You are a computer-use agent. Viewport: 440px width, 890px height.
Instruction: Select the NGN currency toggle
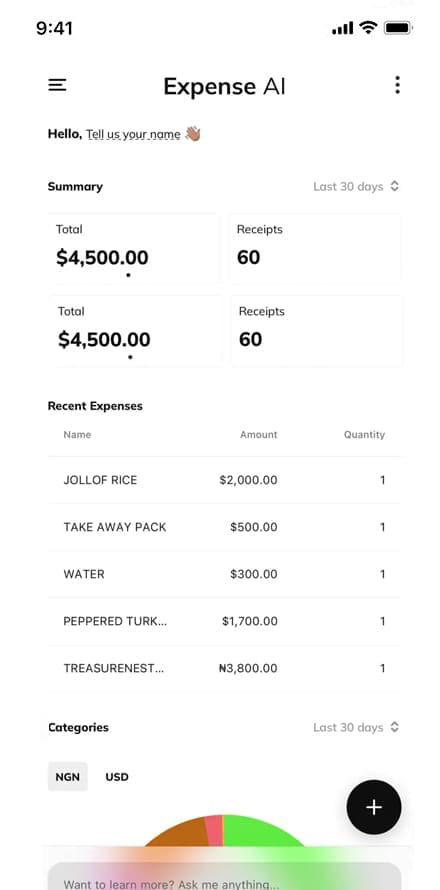click(68, 776)
